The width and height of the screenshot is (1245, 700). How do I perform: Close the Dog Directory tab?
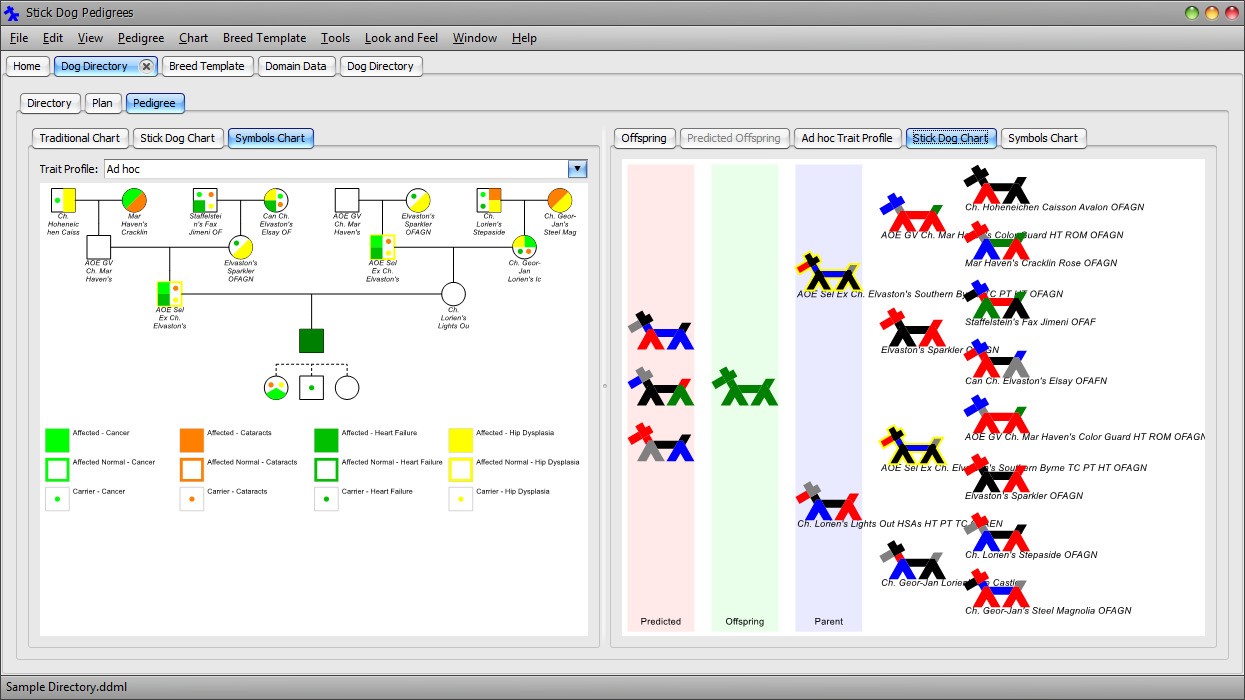coord(147,66)
